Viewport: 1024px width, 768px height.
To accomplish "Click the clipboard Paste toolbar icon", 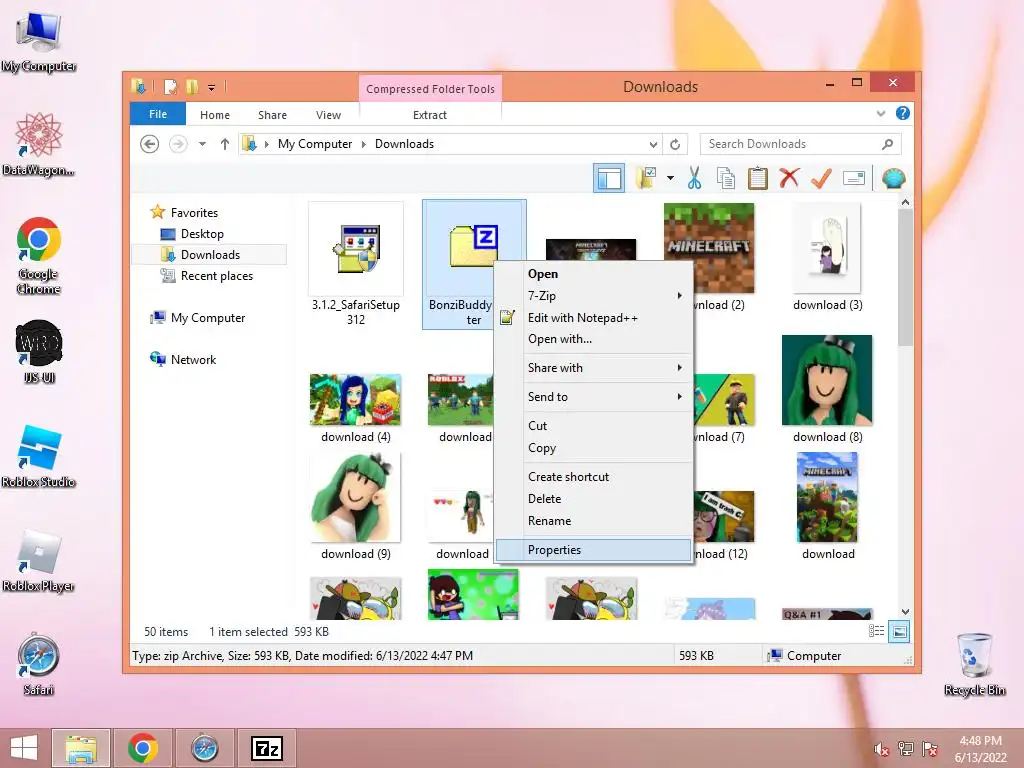I will [758, 178].
